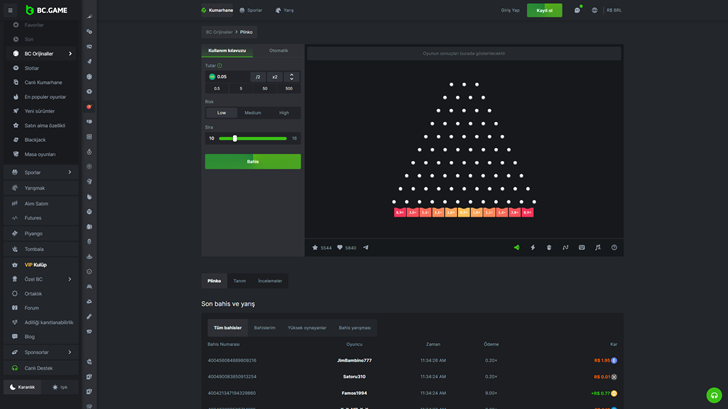Open the chat bubble icon in header
This screenshot has width=728, height=409.
(x=577, y=10)
